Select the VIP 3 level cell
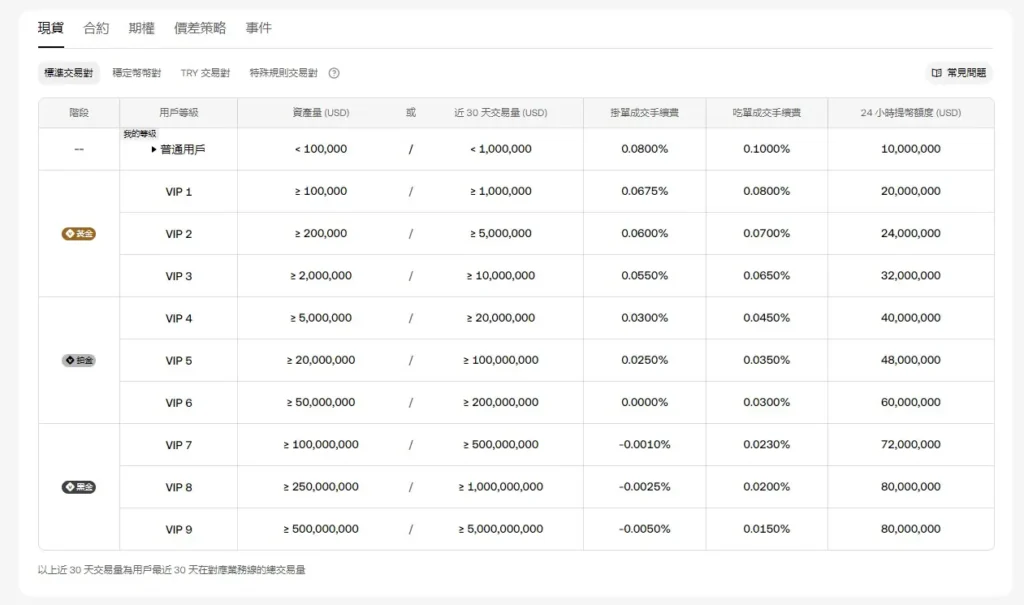The width and height of the screenshot is (1024, 605). pos(178,276)
